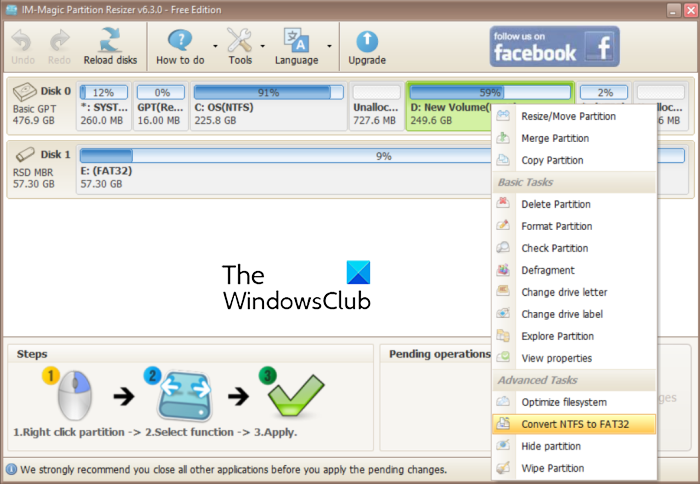Click the Hide partition icon
The image size is (700, 484).
(503, 445)
